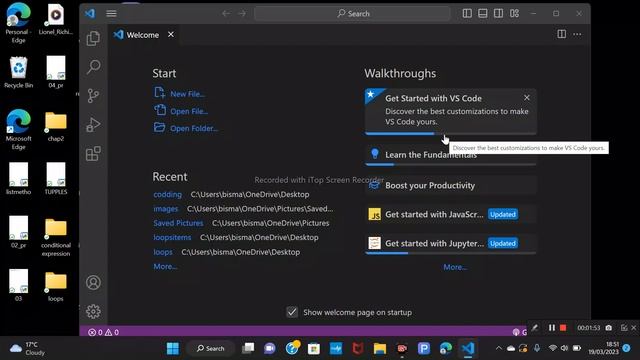Uncheck Show welcome page on startup
This screenshot has height=360, width=640.
[x=292, y=312]
